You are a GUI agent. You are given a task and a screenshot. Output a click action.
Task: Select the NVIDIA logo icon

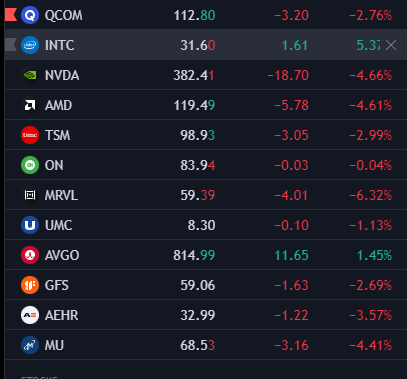pyautogui.click(x=30, y=75)
